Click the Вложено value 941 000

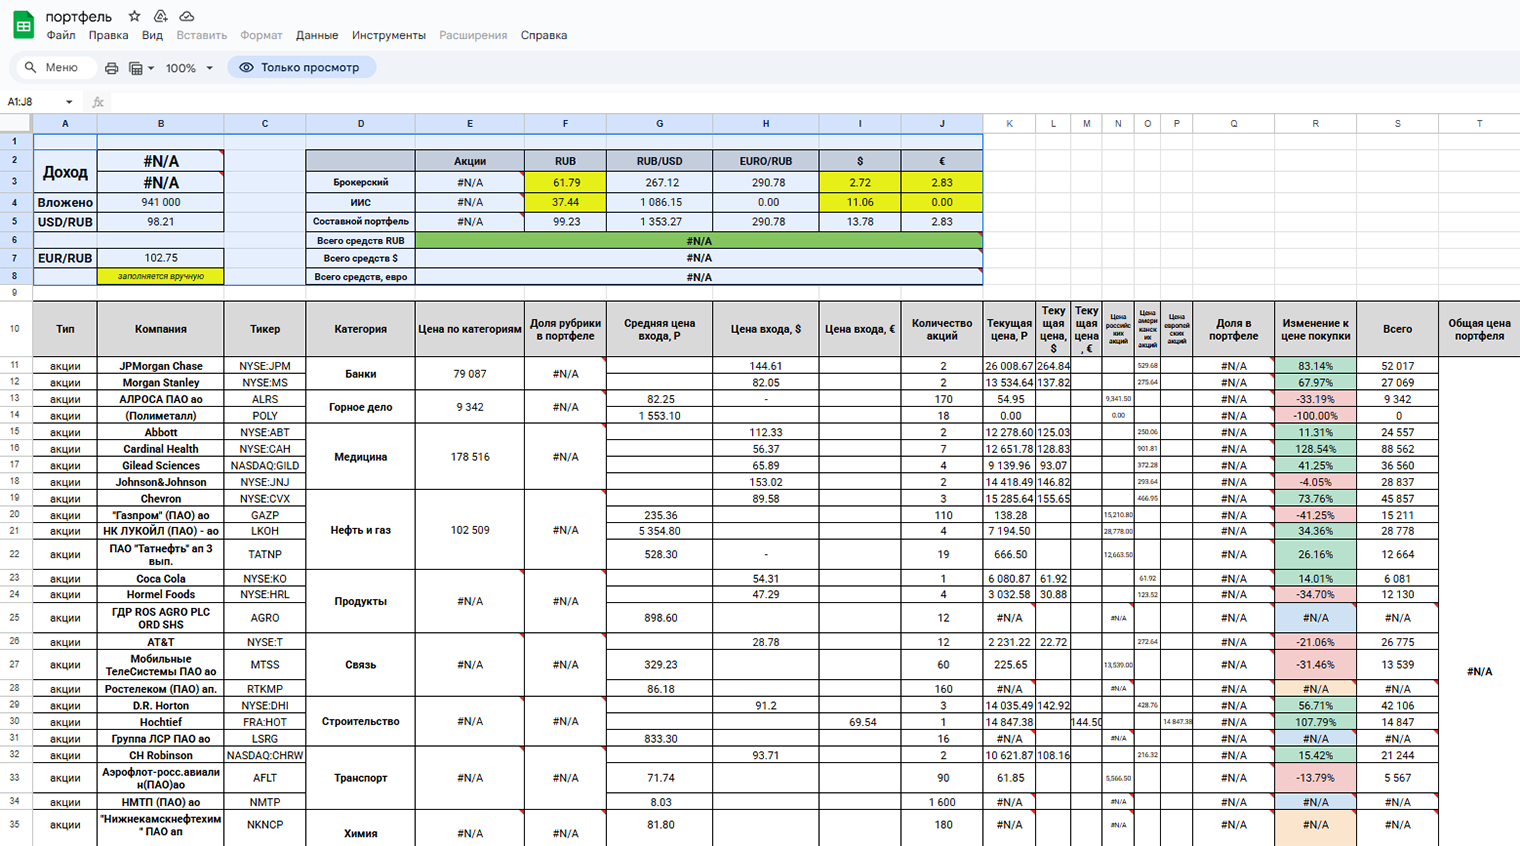click(x=160, y=202)
